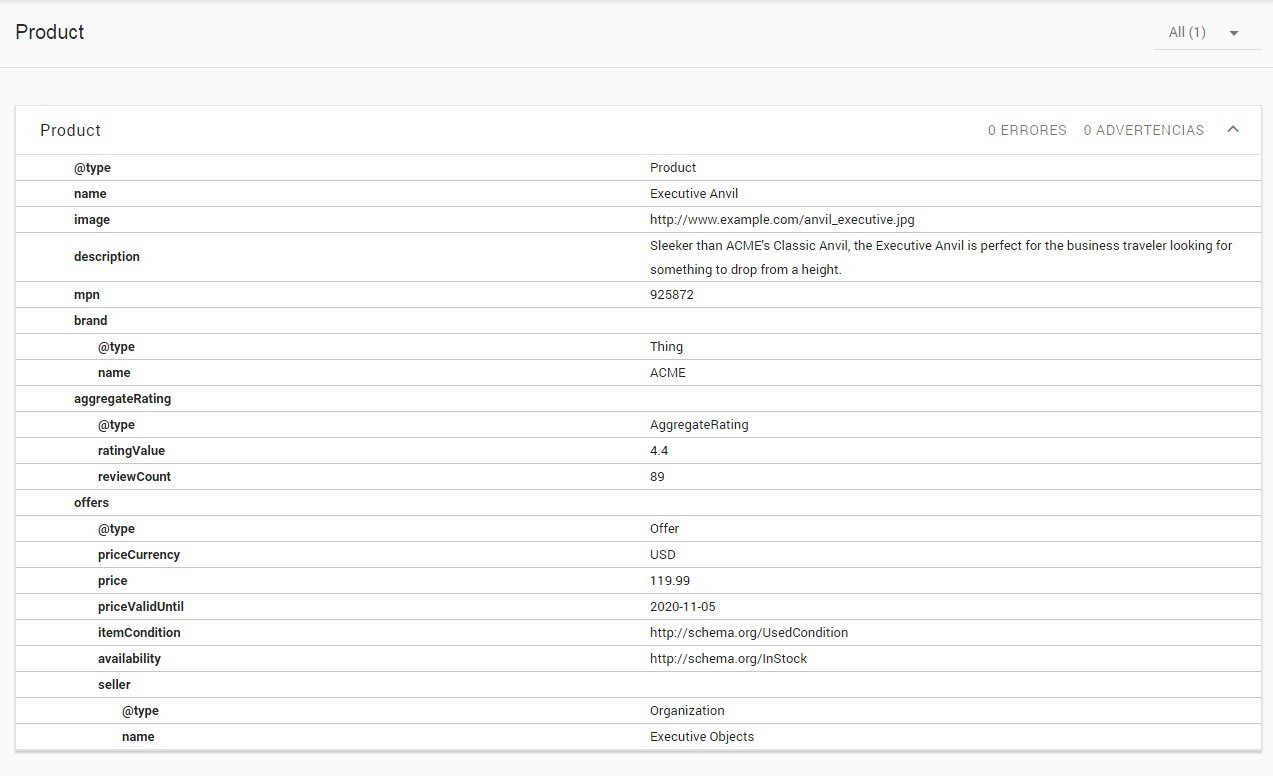Click the aggregateRating row label
Viewport: 1273px width, 776px height.
[x=122, y=399]
